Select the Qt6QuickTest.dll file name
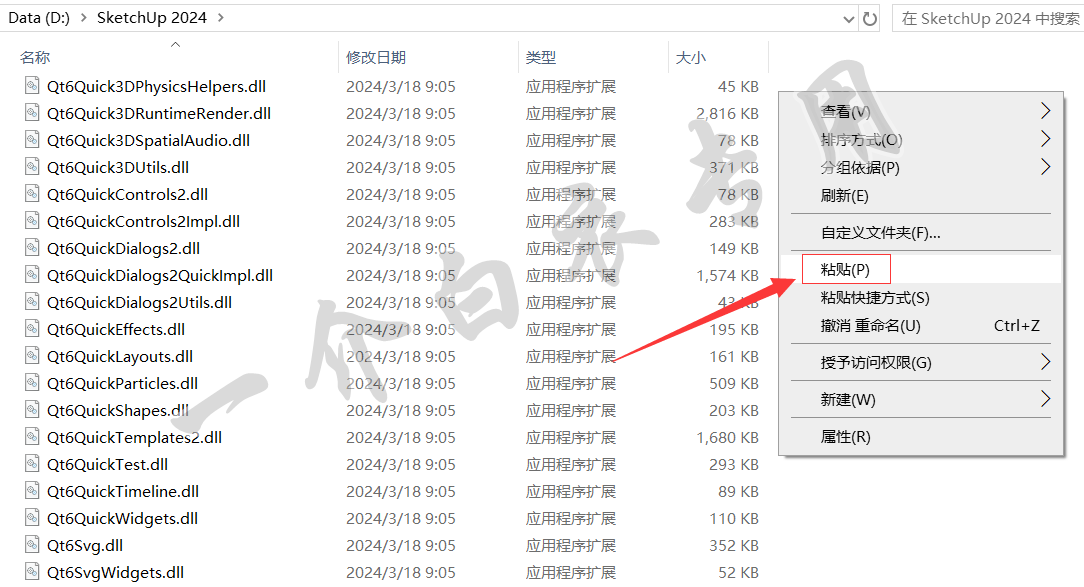 tap(107, 464)
